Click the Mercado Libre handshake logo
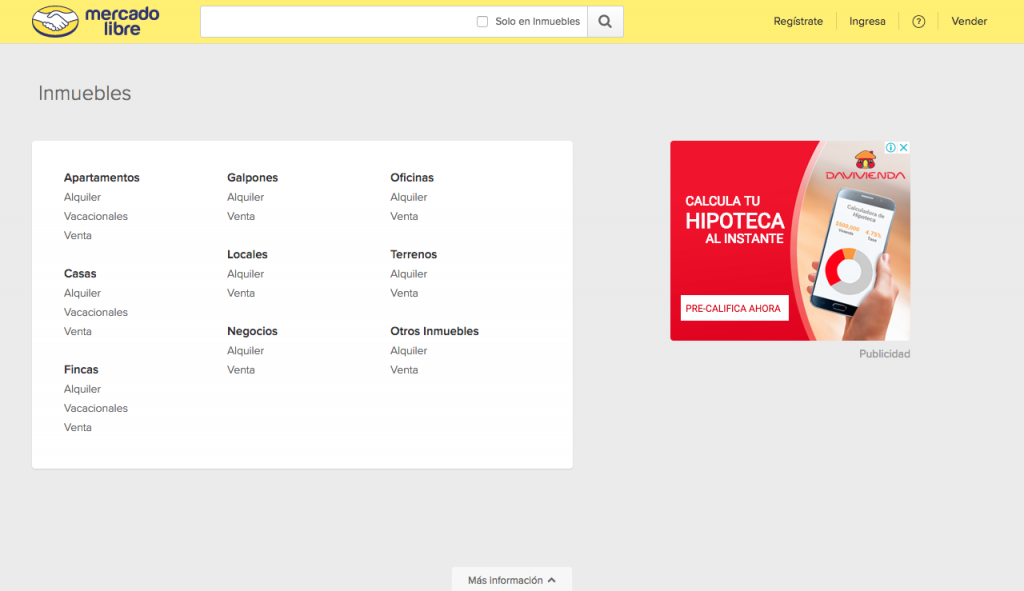 point(55,22)
